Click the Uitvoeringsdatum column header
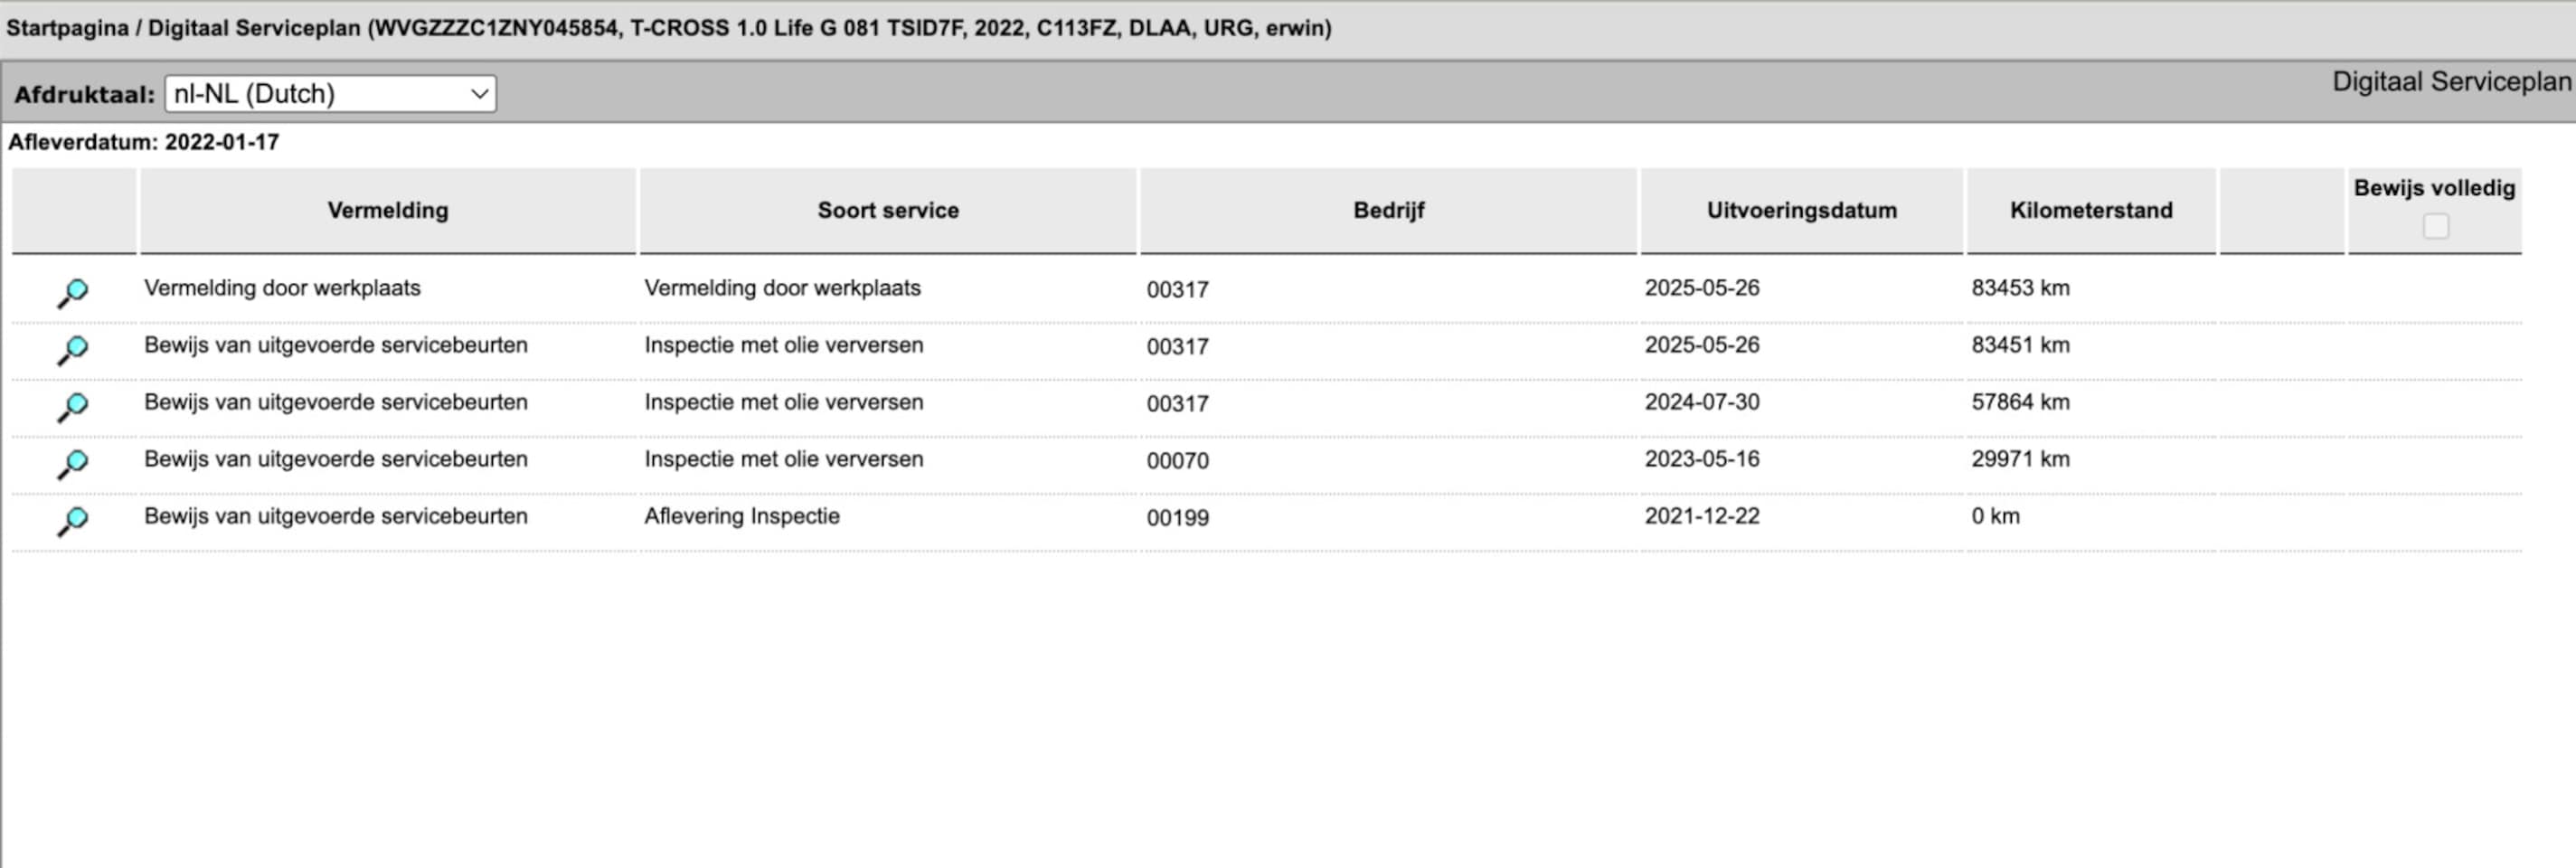Viewport: 2576px width, 868px height. click(1801, 210)
